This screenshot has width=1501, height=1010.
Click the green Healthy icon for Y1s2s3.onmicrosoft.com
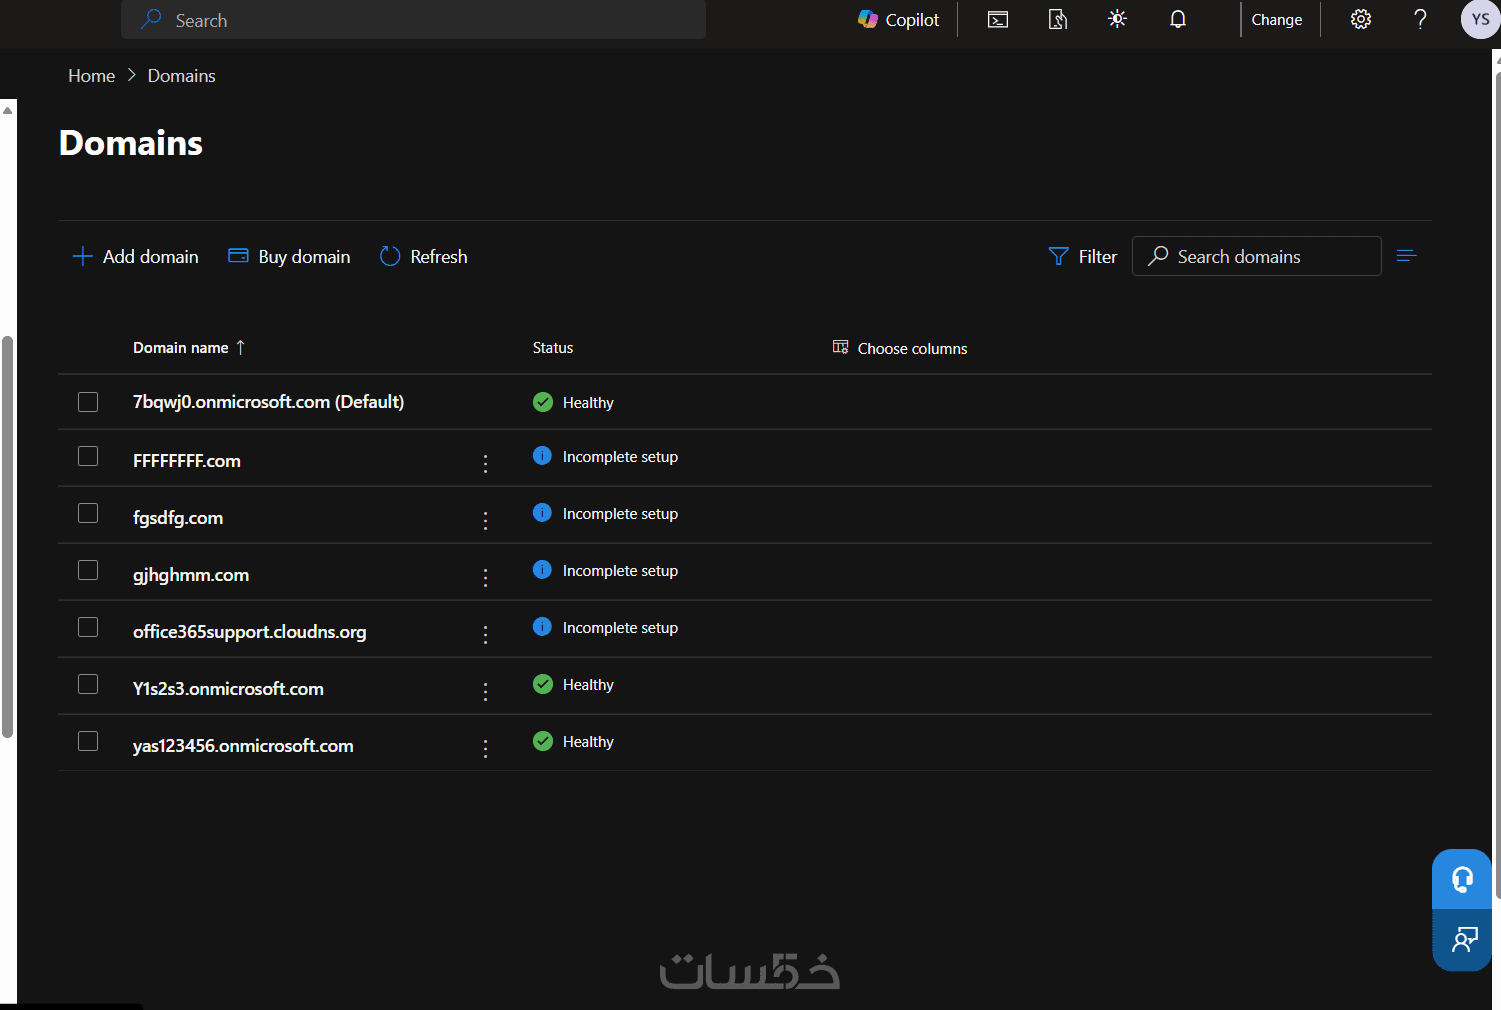pyautogui.click(x=543, y=684)
